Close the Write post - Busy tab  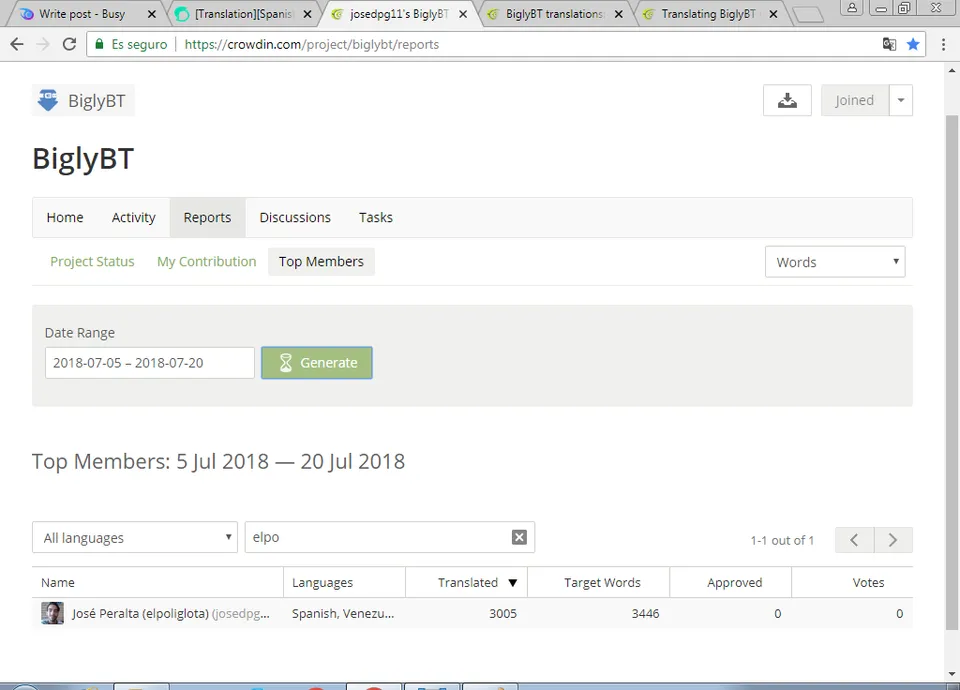(x=152, y=13)
